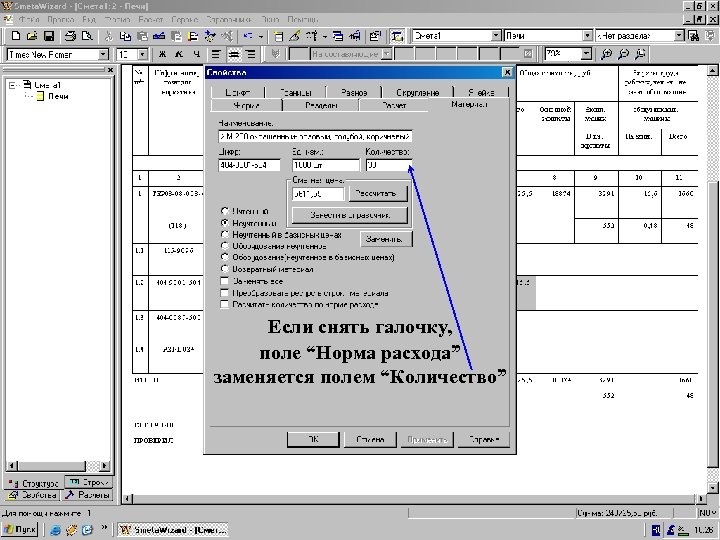Select the Неучтенный radio option
This screenshot has height=540, width=720.
225,223
